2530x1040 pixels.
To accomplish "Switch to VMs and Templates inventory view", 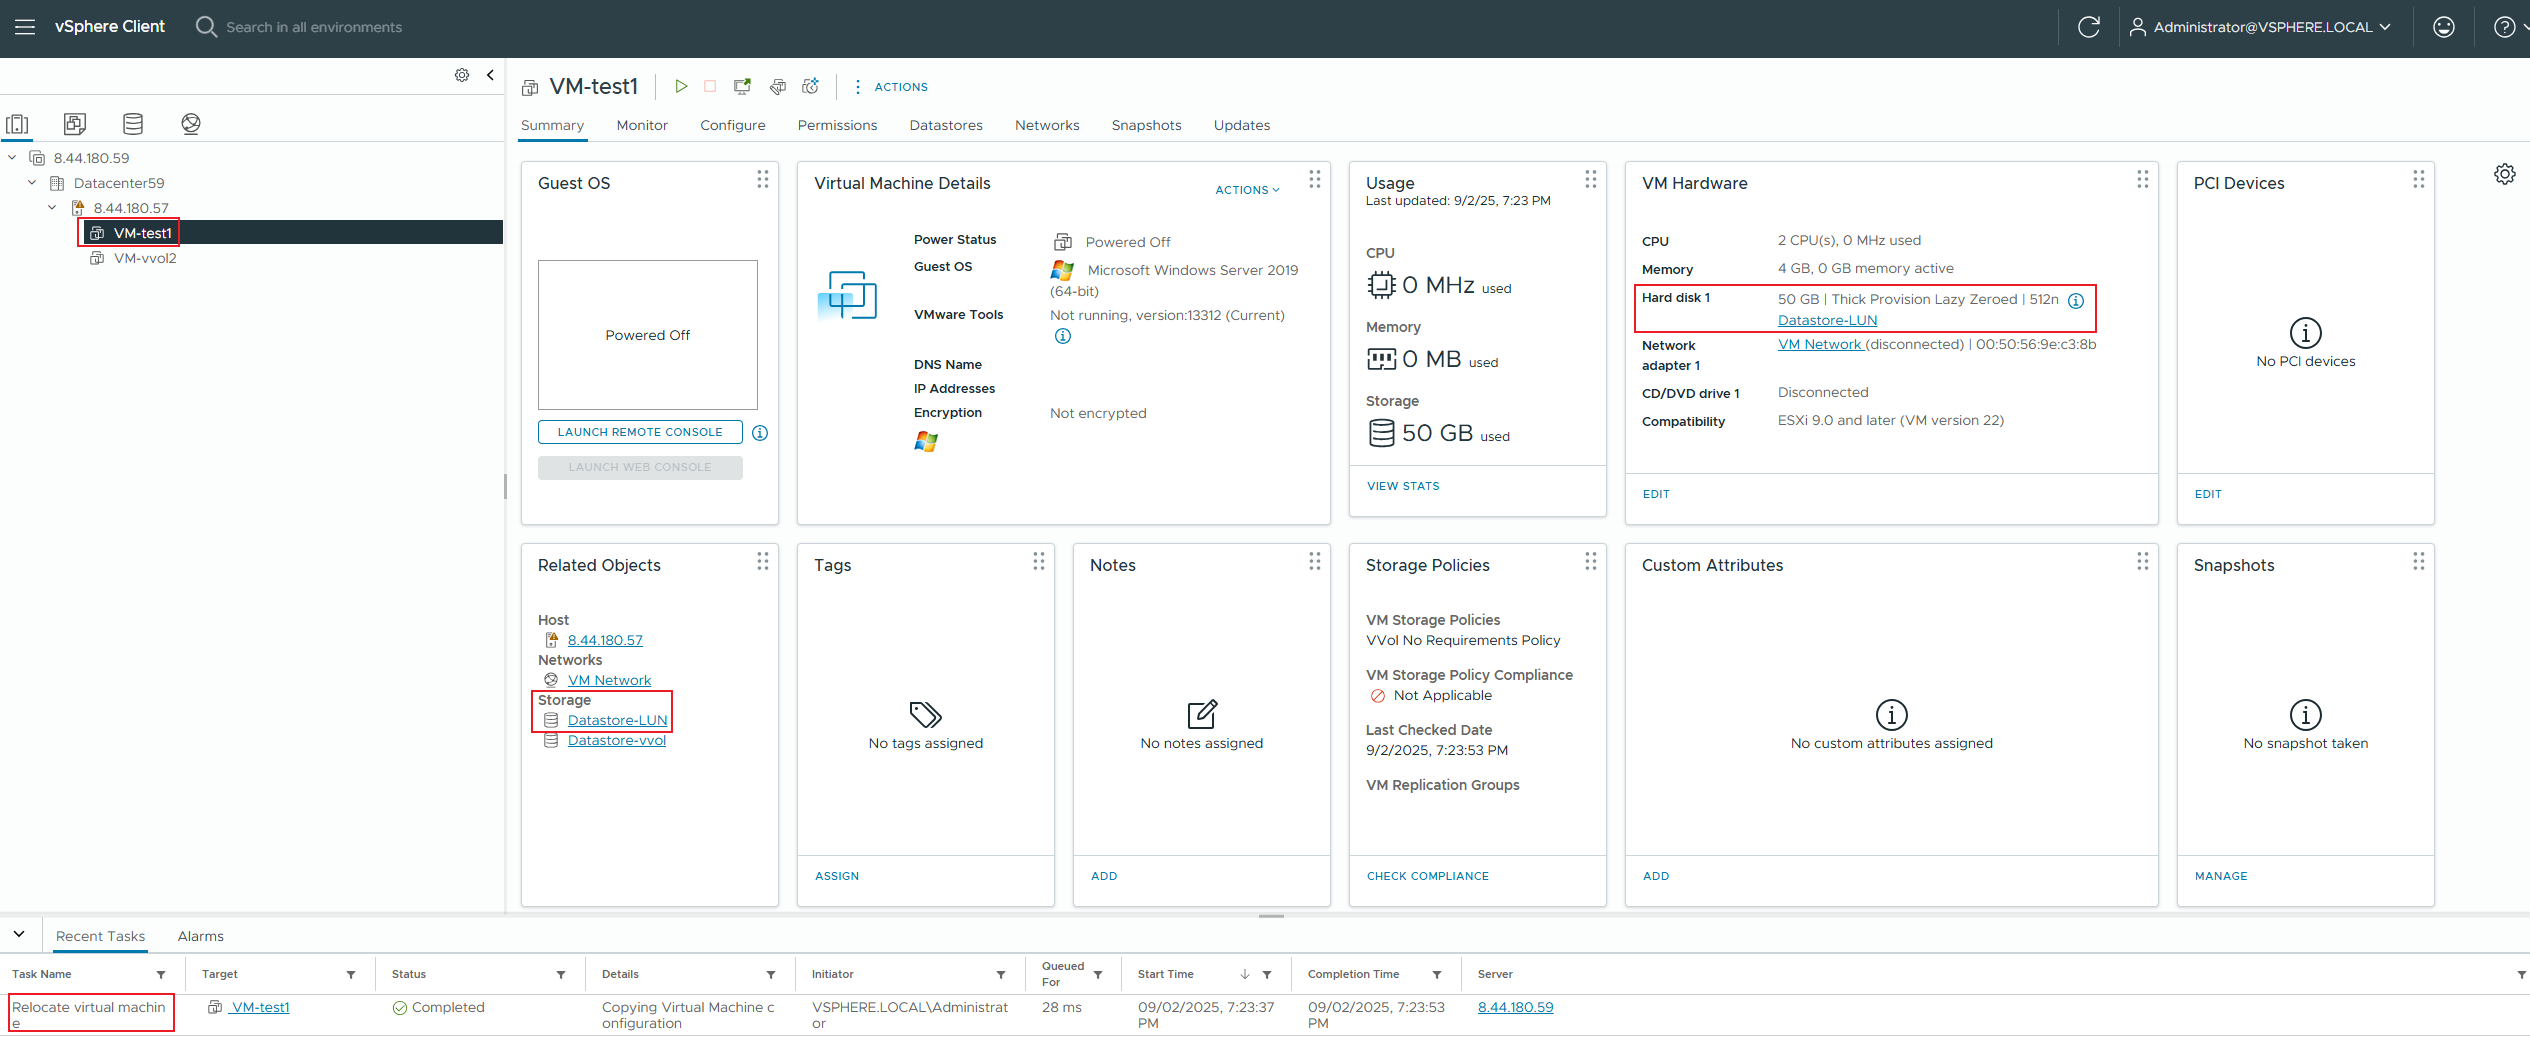I will pyautogui.click(x=75, y=124).
